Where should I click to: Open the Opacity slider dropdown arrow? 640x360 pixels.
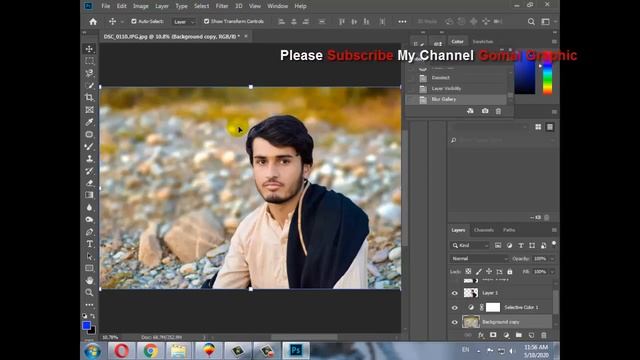tap(552, 259)
